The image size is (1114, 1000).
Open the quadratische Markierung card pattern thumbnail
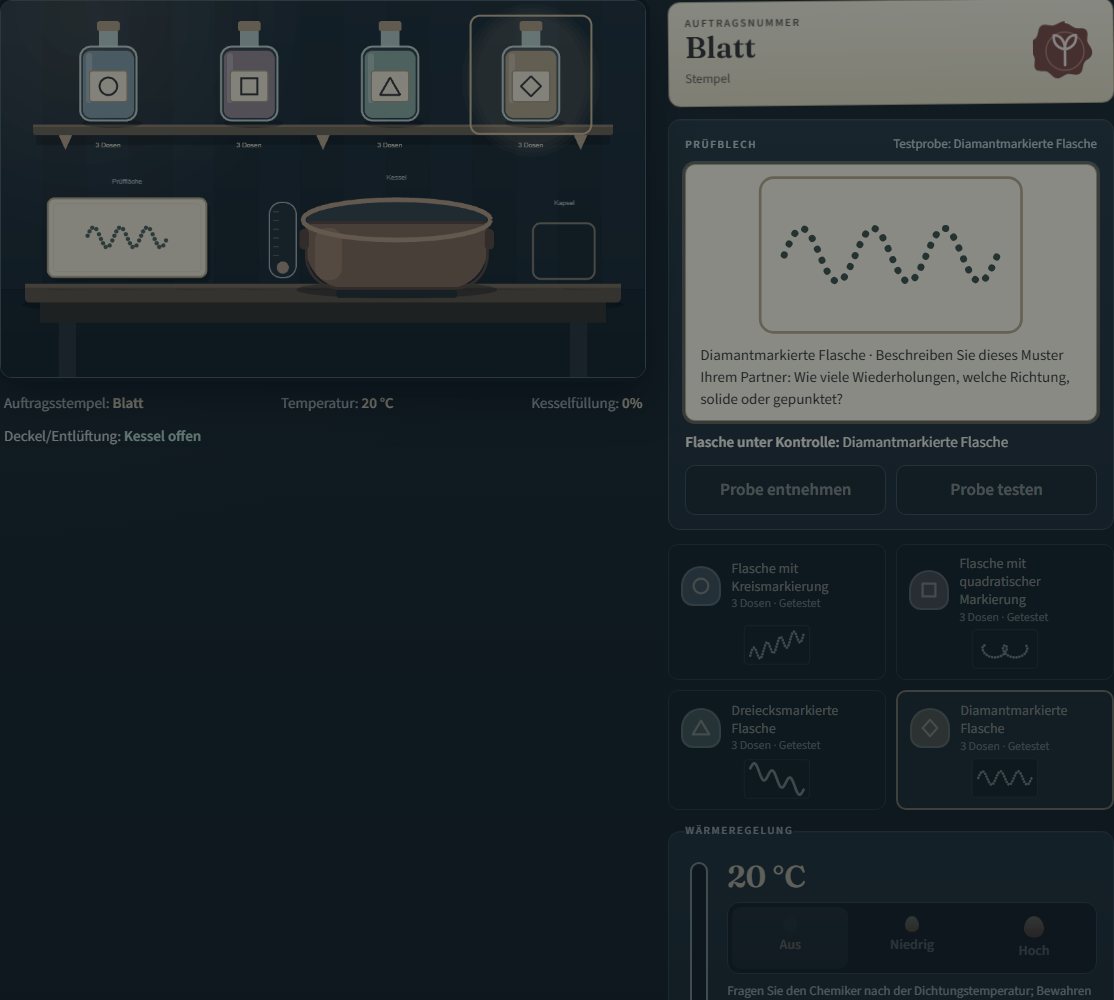[x=1005, y=649]
